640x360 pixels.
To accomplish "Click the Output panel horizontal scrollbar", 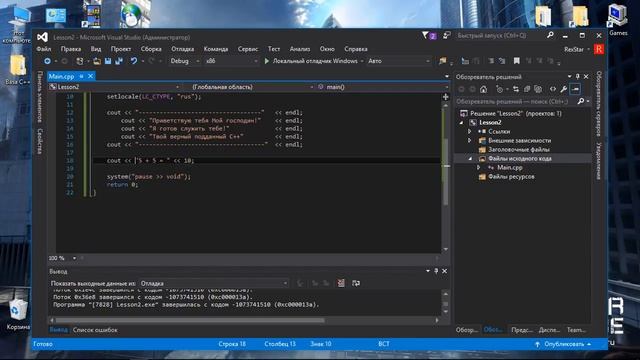I will coord(244,320).
